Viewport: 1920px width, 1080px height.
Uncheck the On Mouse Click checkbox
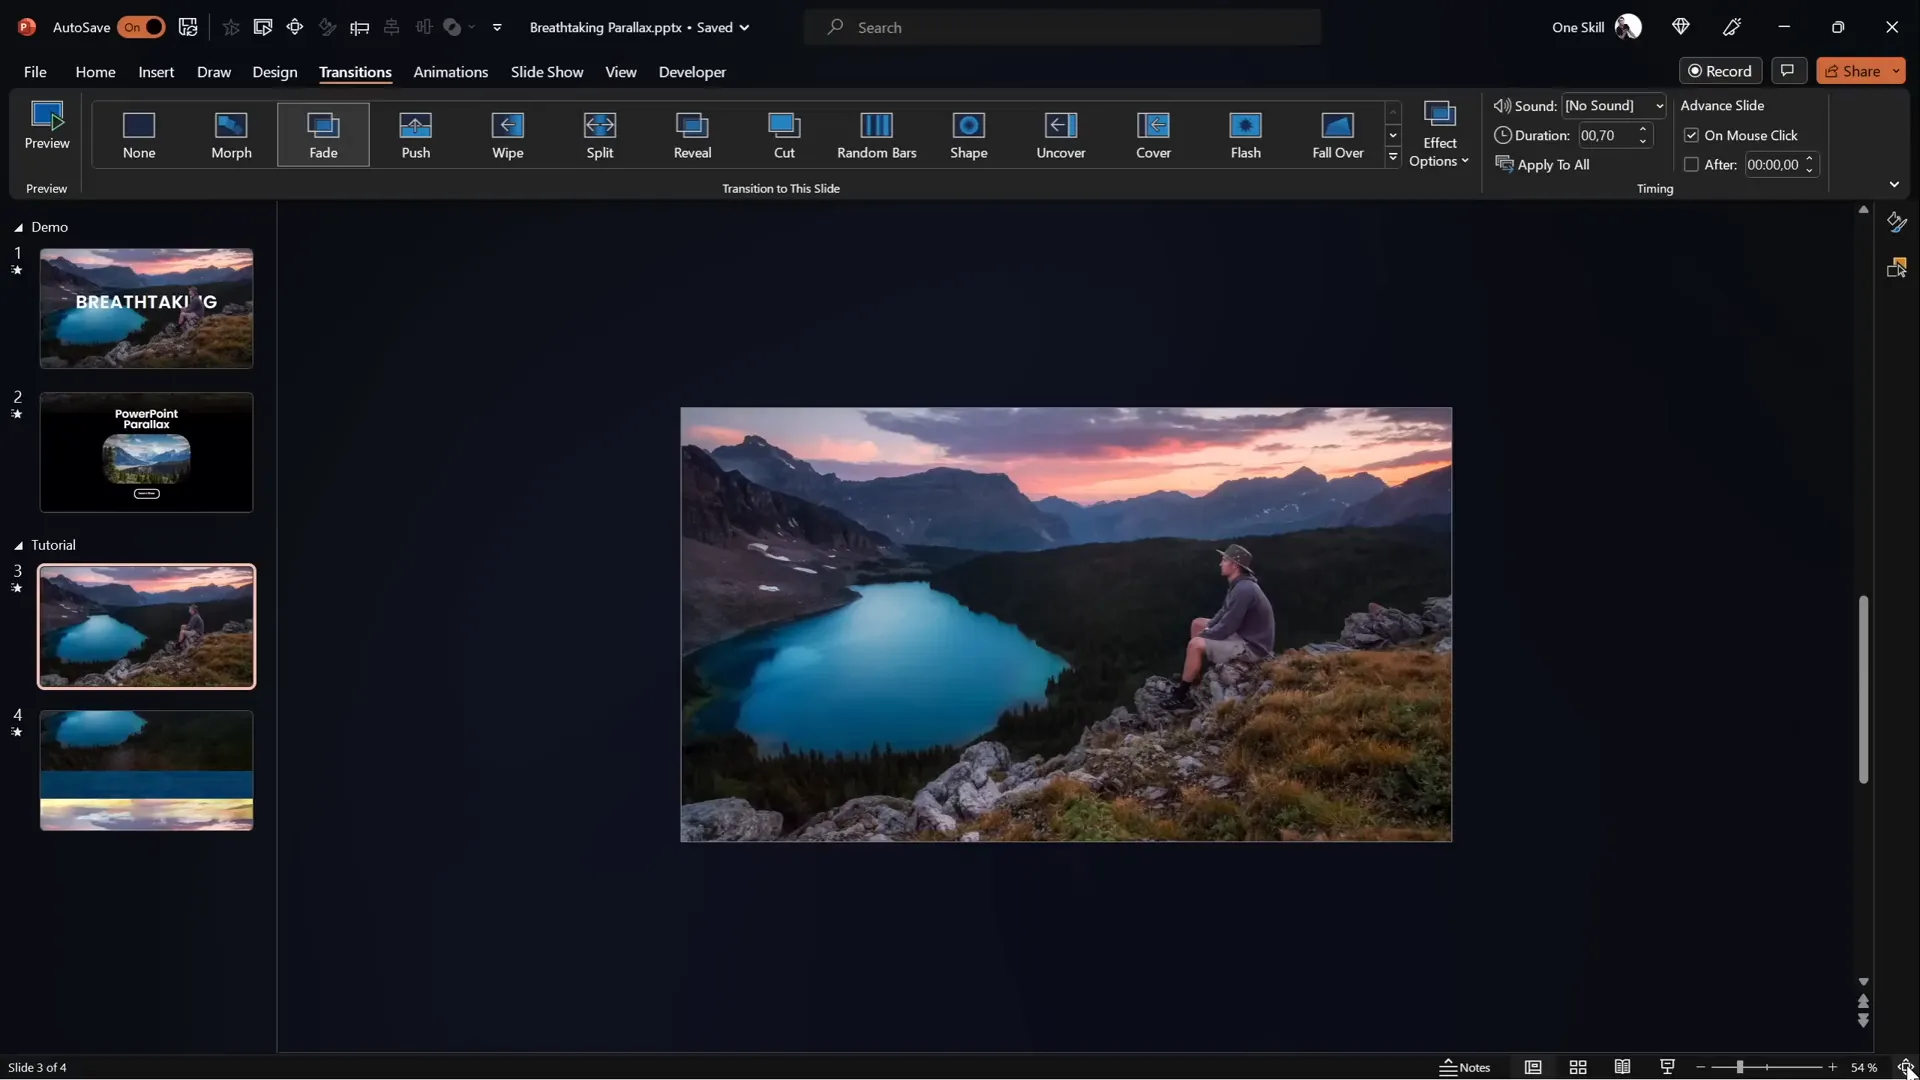click(x=1692, y=135)
